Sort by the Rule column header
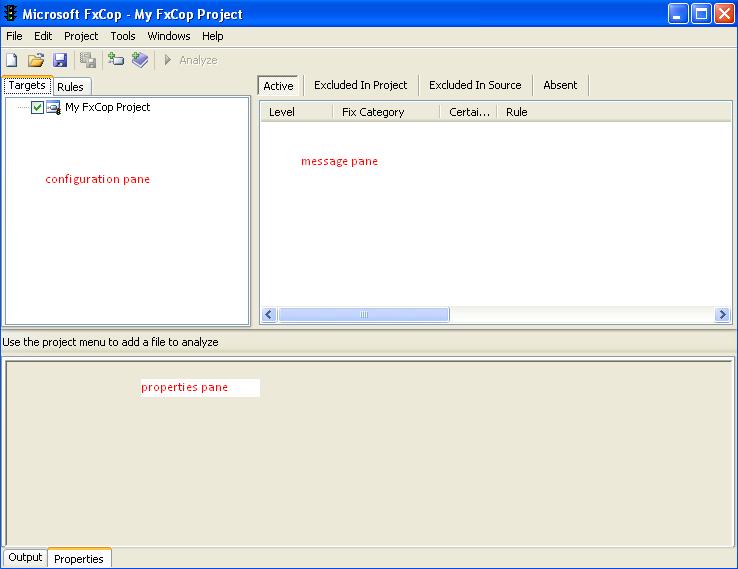 (x=614, y=112)
